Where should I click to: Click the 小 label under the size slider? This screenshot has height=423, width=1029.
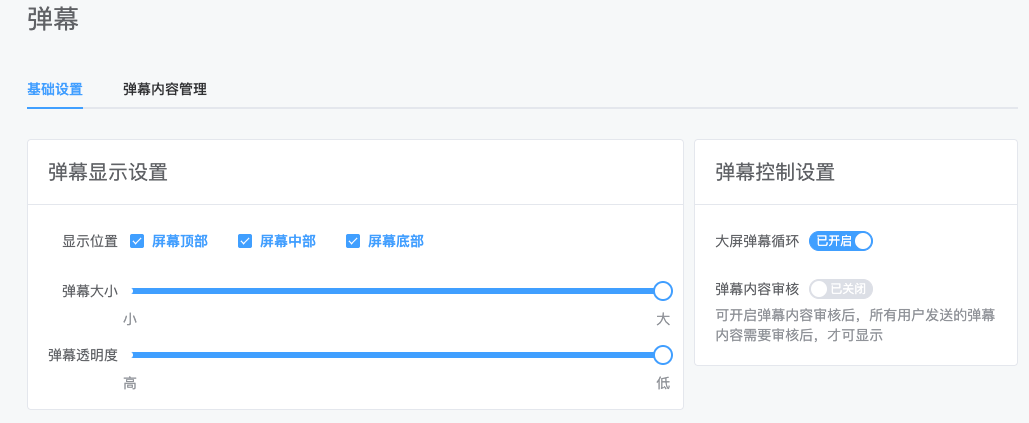click(130, 319)
